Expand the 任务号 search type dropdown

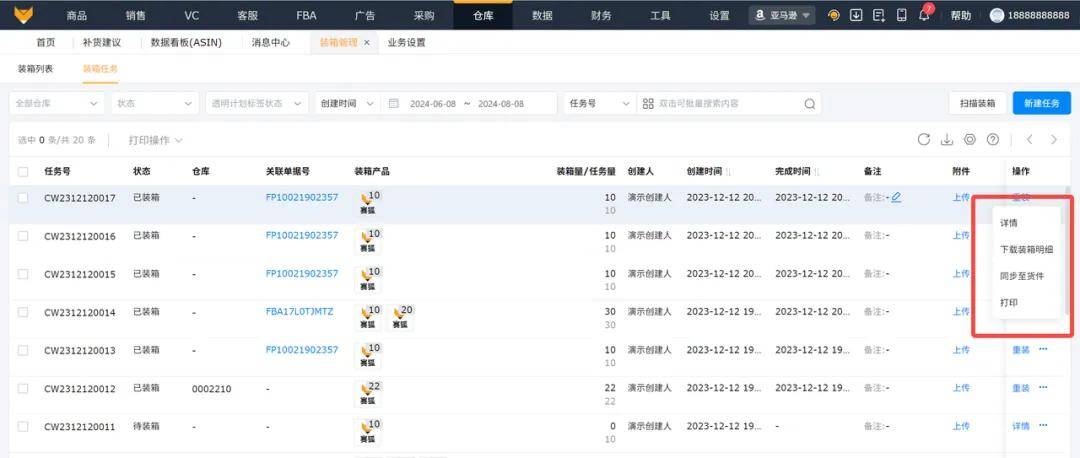[x=599, y=103]
